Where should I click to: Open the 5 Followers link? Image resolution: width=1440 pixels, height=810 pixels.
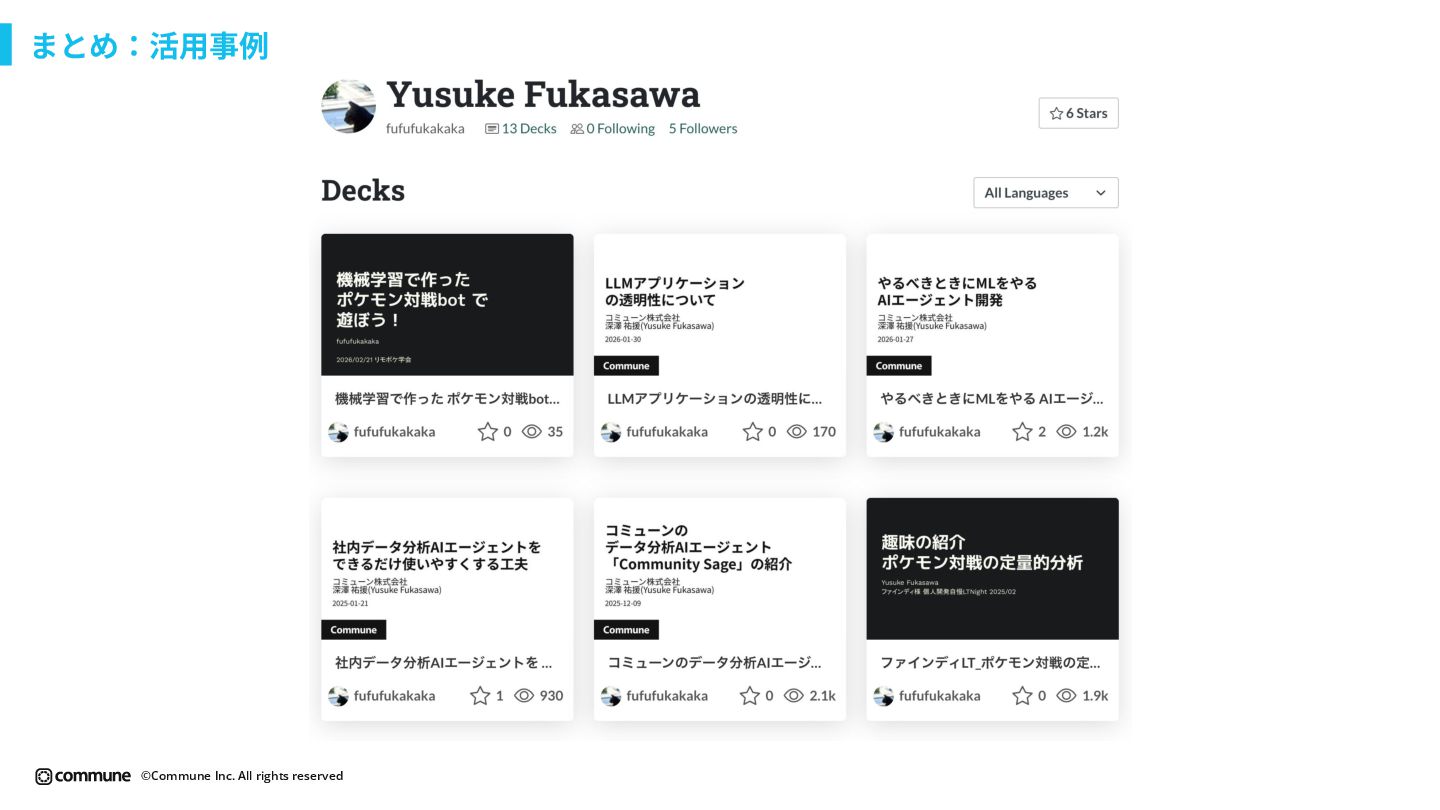[x=703, y=128]
